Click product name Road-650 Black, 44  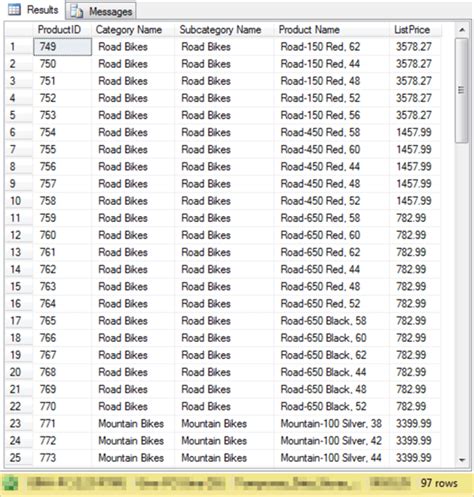click(x=323, y=372)
